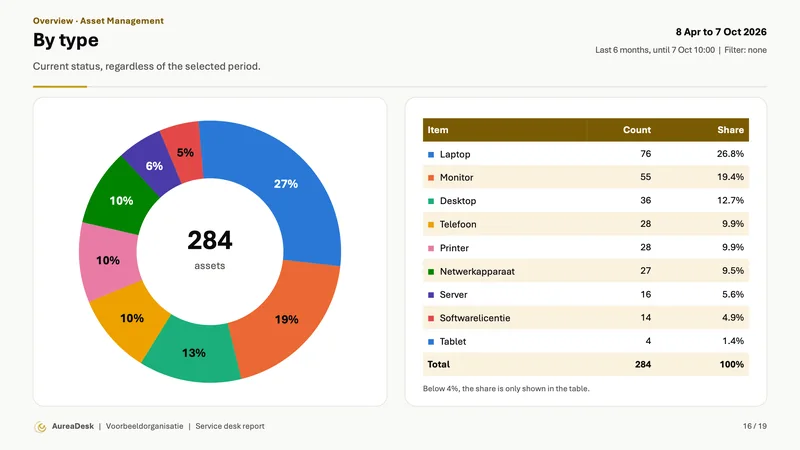Select the dark green 10% donut segment

point(120,201)
